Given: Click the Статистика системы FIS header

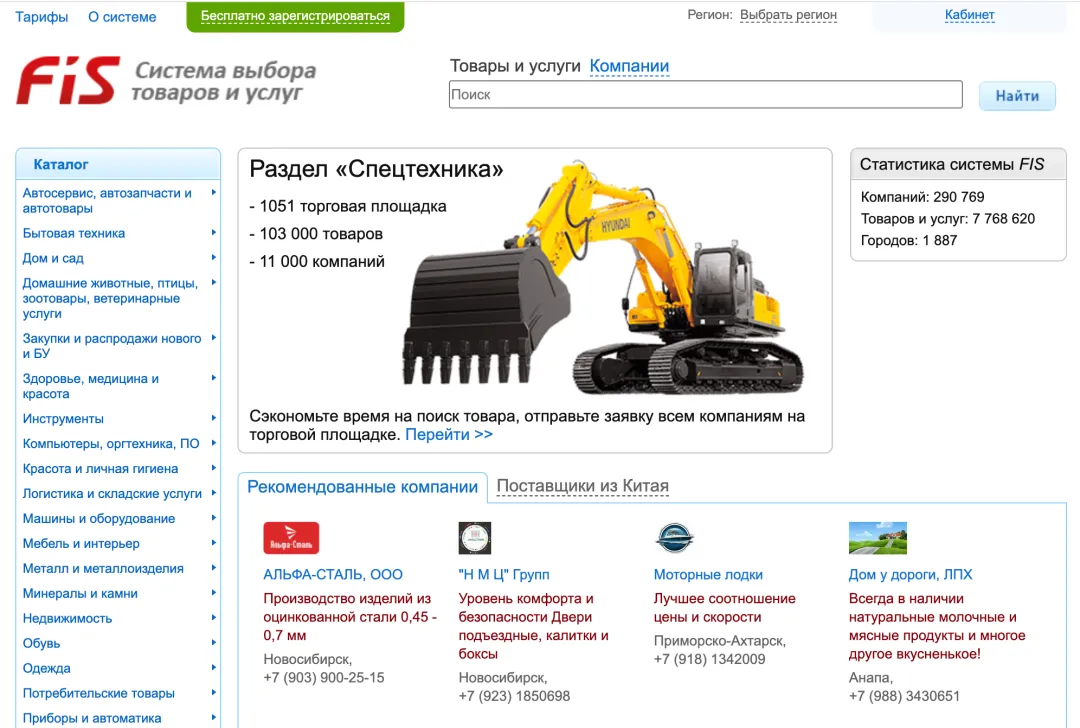Looking at the screenshot, I should [958, 165].
